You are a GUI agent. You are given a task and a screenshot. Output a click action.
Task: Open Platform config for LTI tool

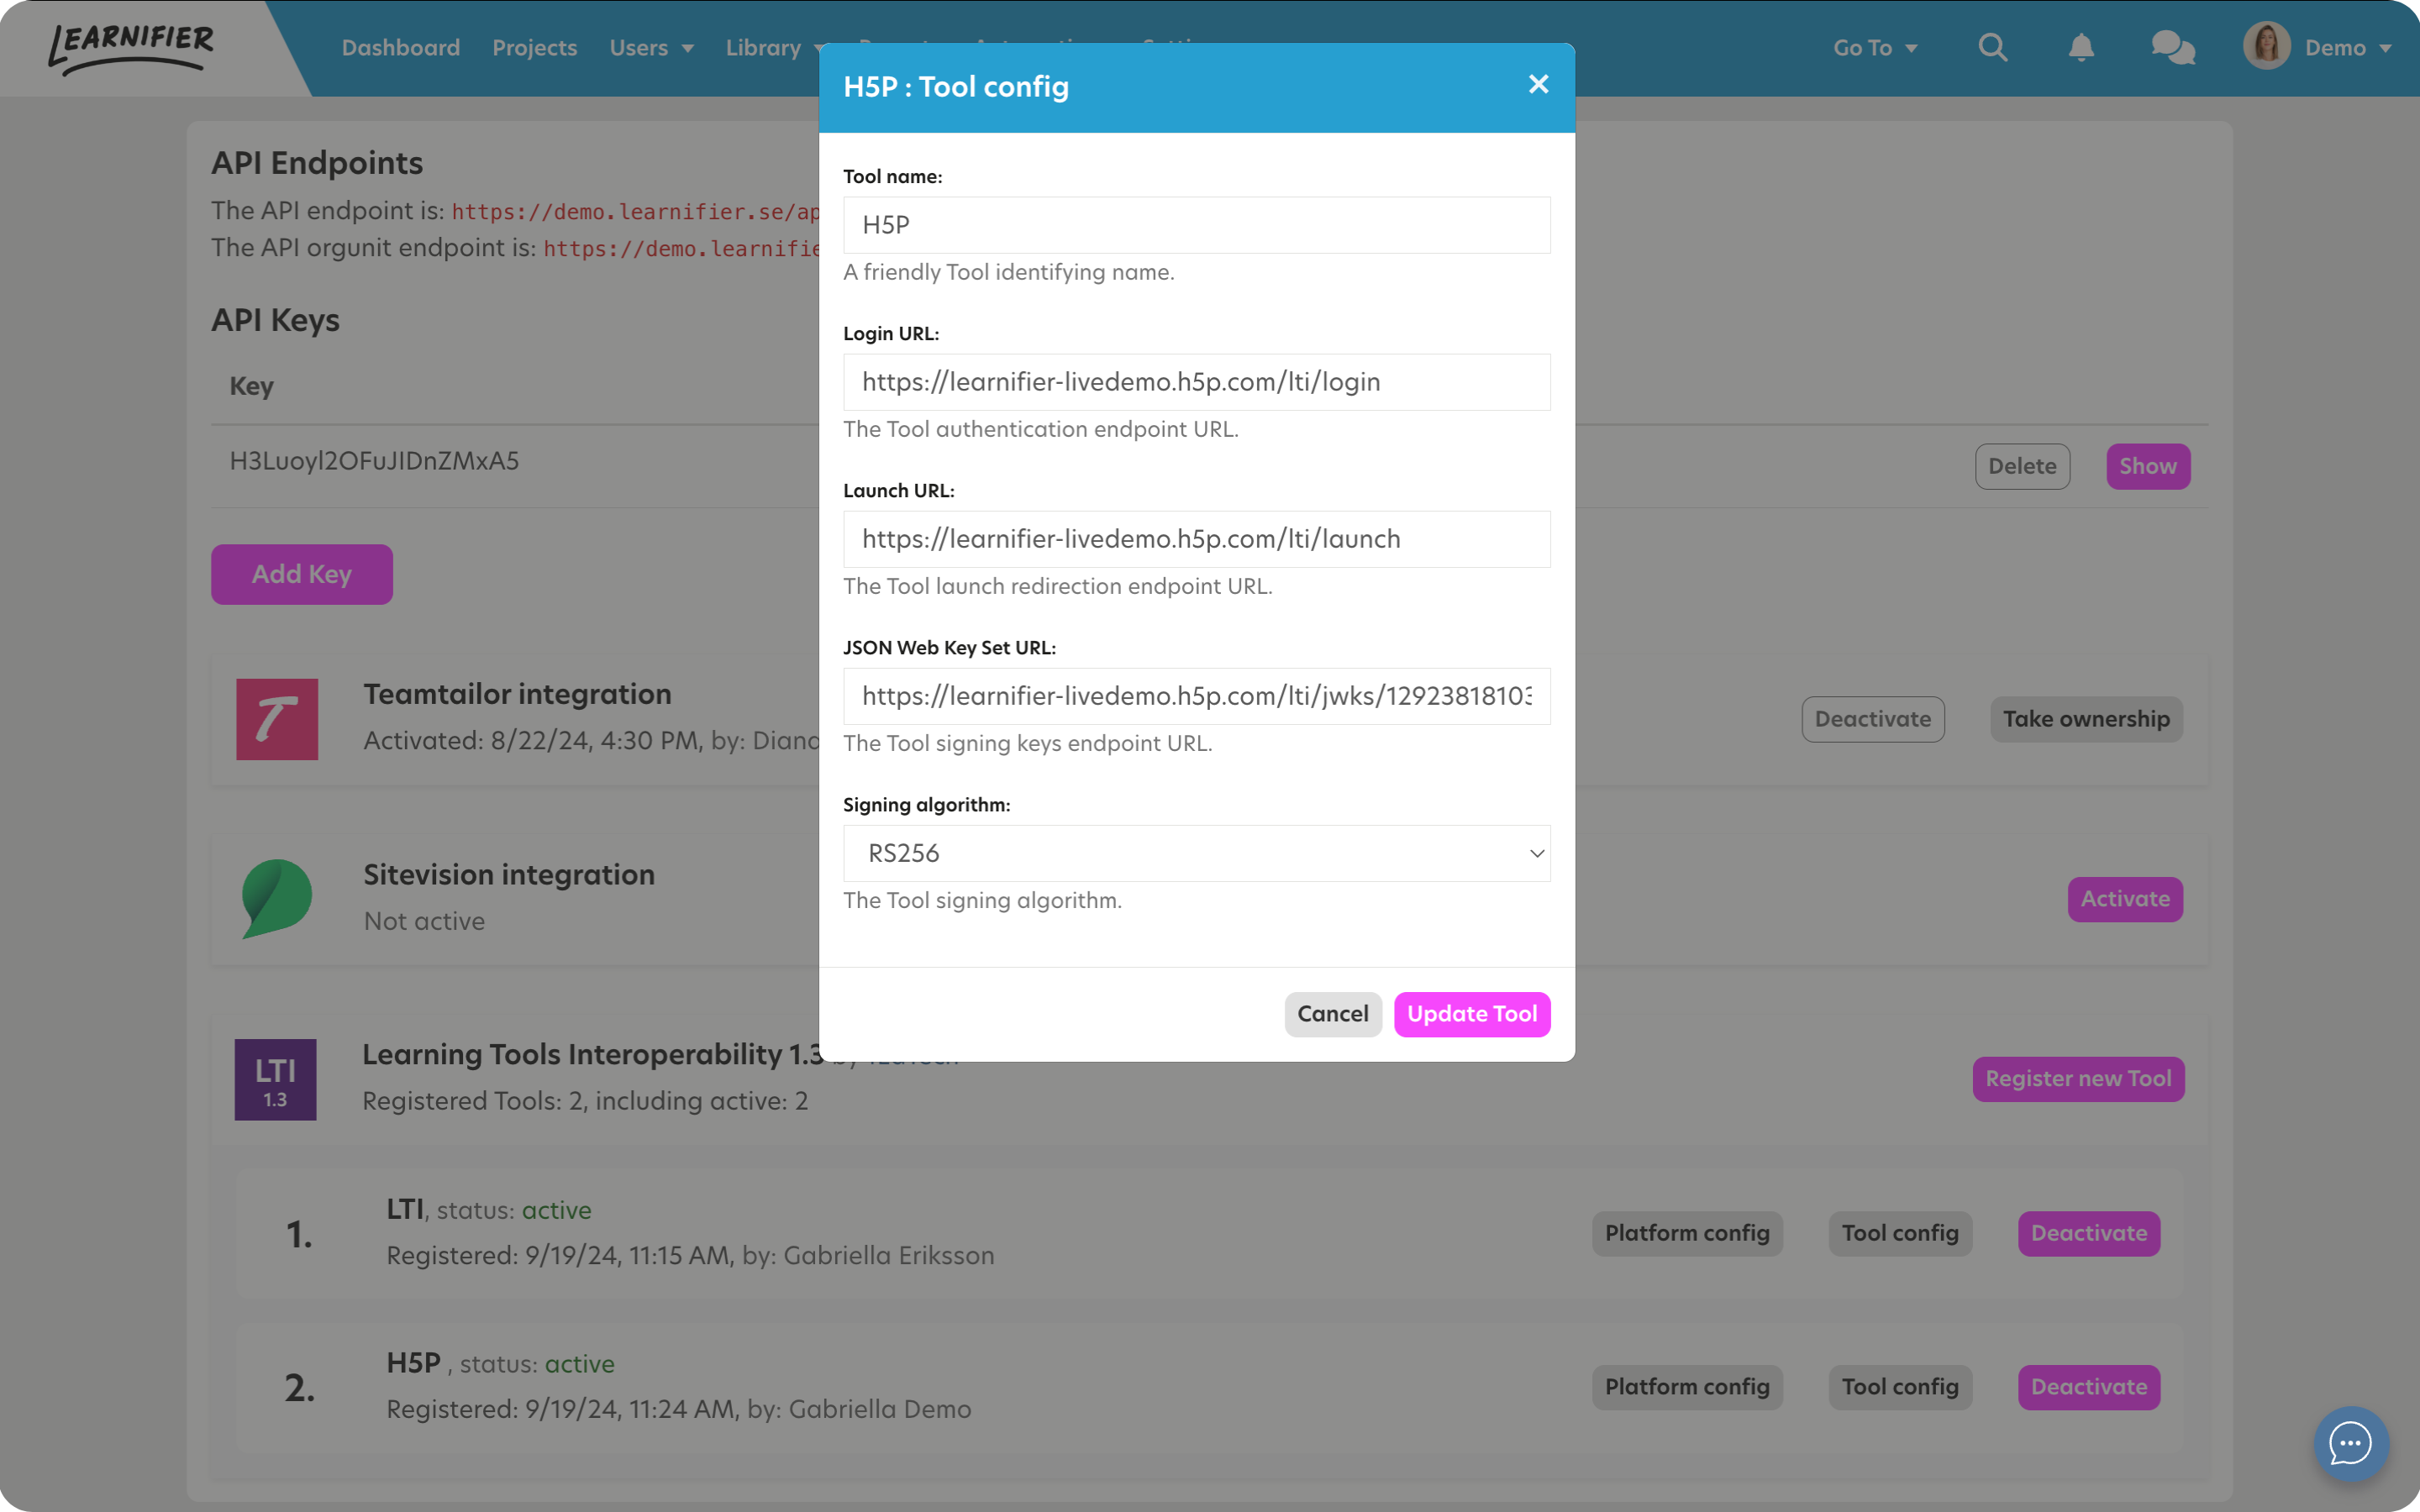click(1687, 1233)
